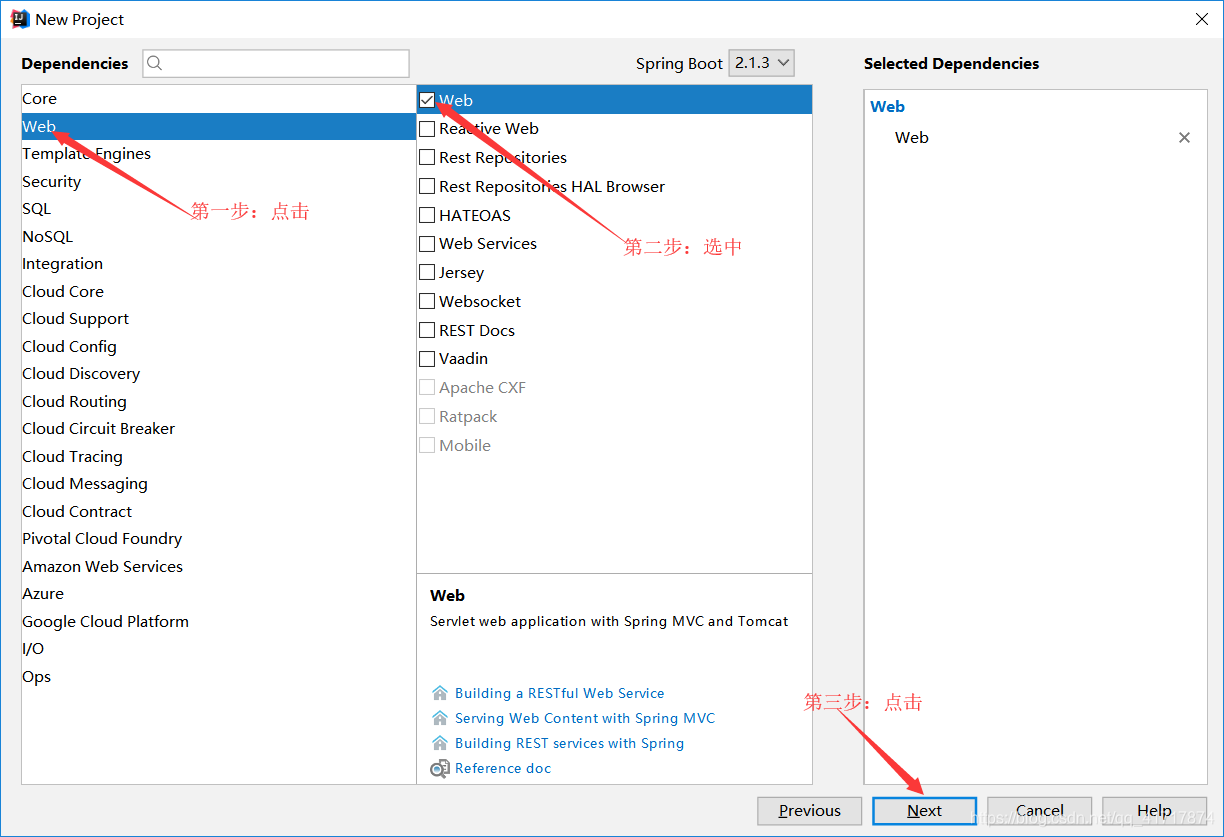Select the Security category
The width and height of the screenshot is (1224, 837).
218,182
